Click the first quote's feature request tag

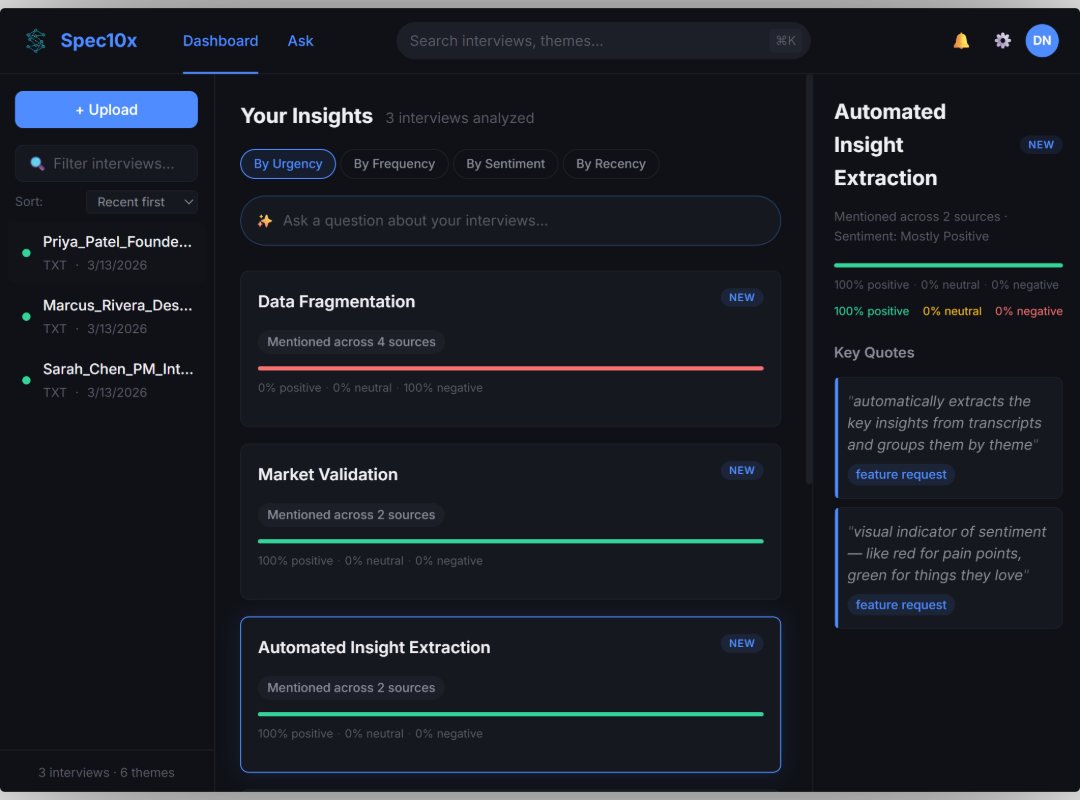click(901, 475)
